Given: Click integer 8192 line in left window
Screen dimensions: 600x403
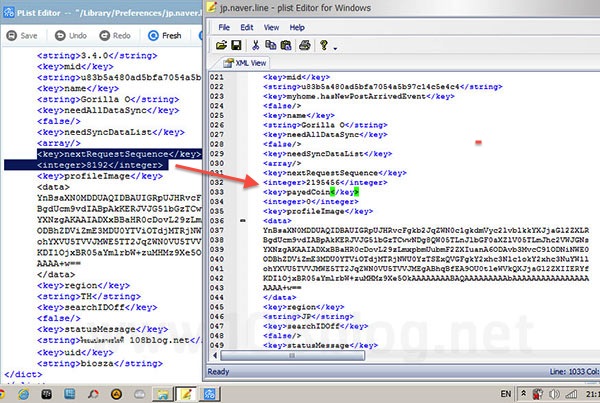Looking at the screenshot, I should (100, 165).
